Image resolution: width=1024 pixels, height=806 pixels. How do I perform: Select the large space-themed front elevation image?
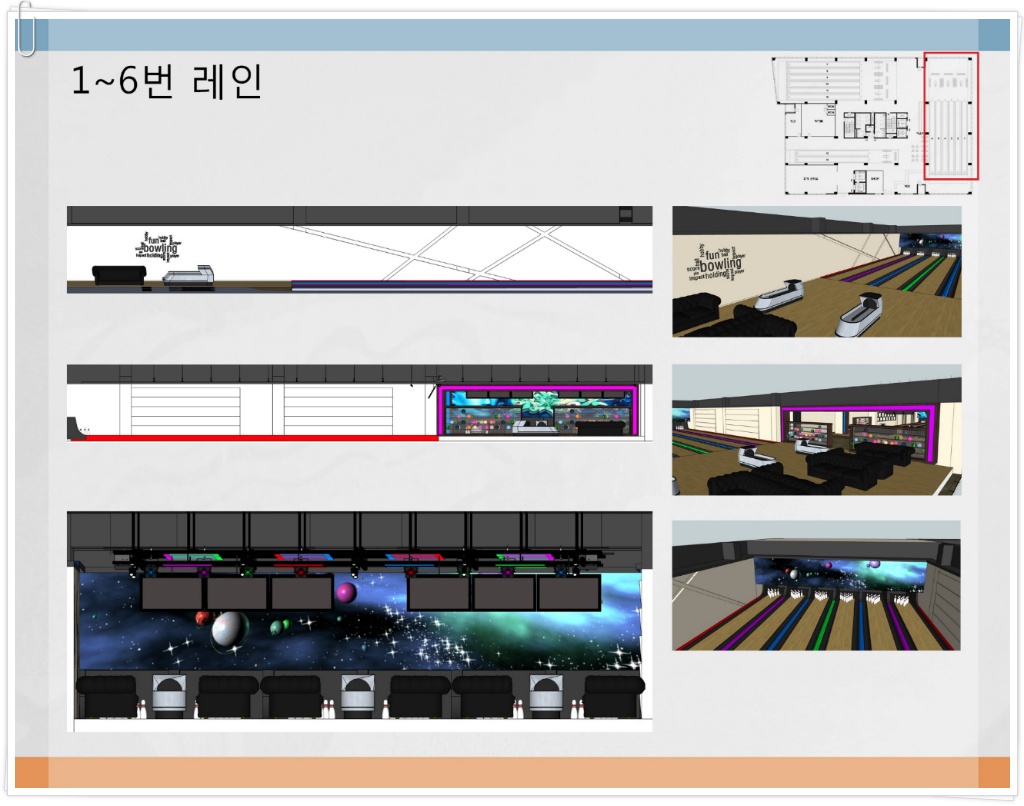click(359, 621)
